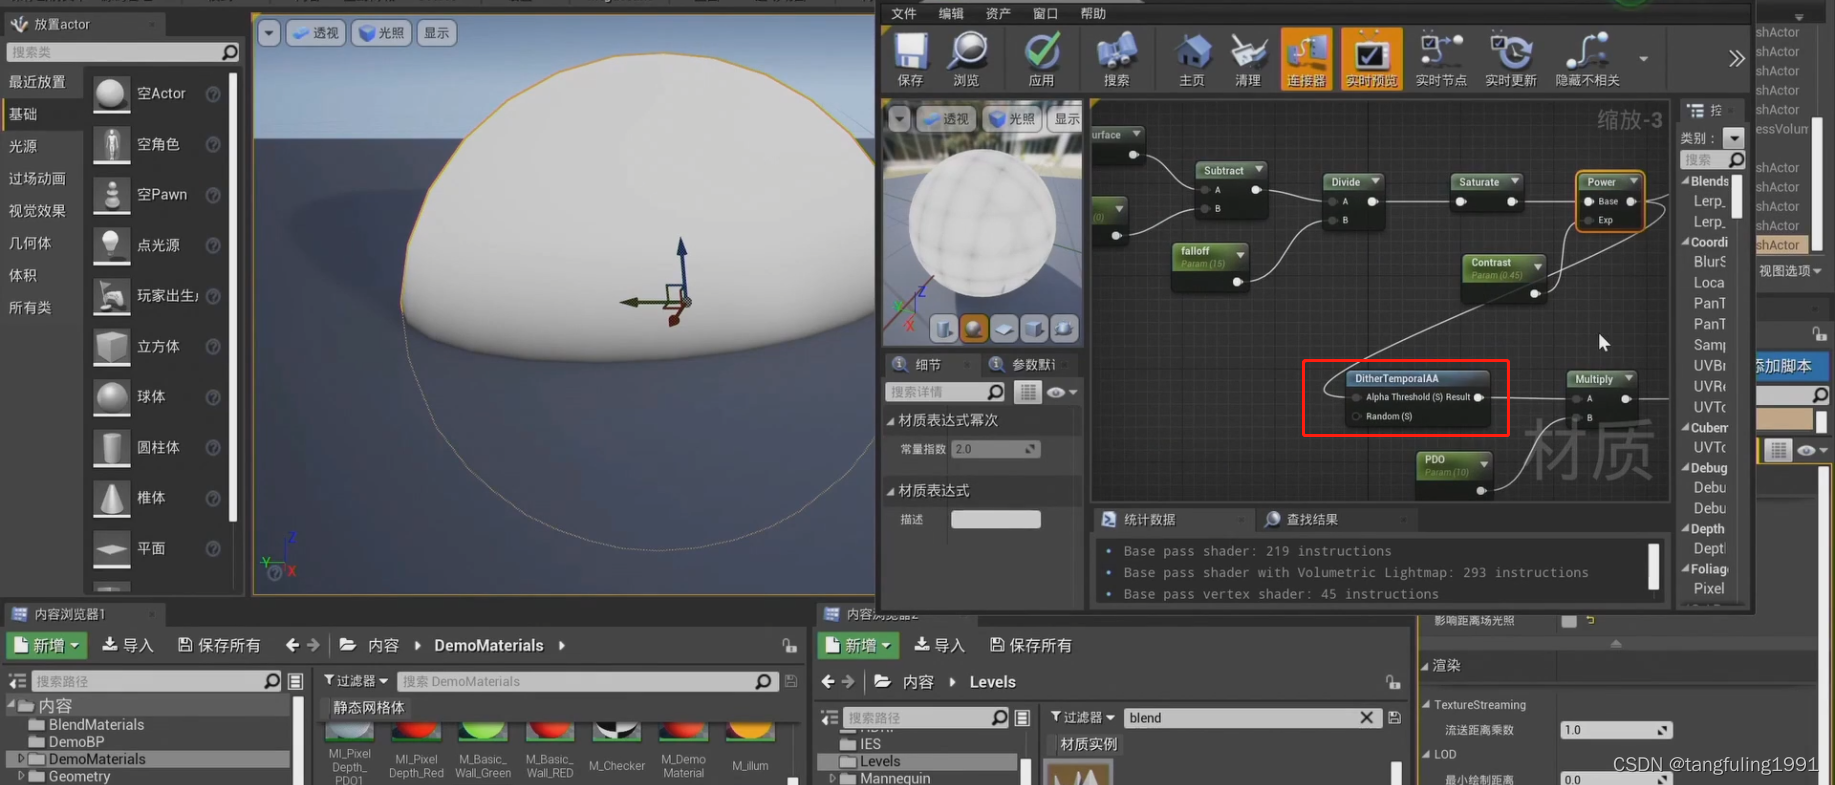The width and height of the screenshot is (1835, 785).
Task: Select 球体 sphere shape icon
Action: coord(111,396)
